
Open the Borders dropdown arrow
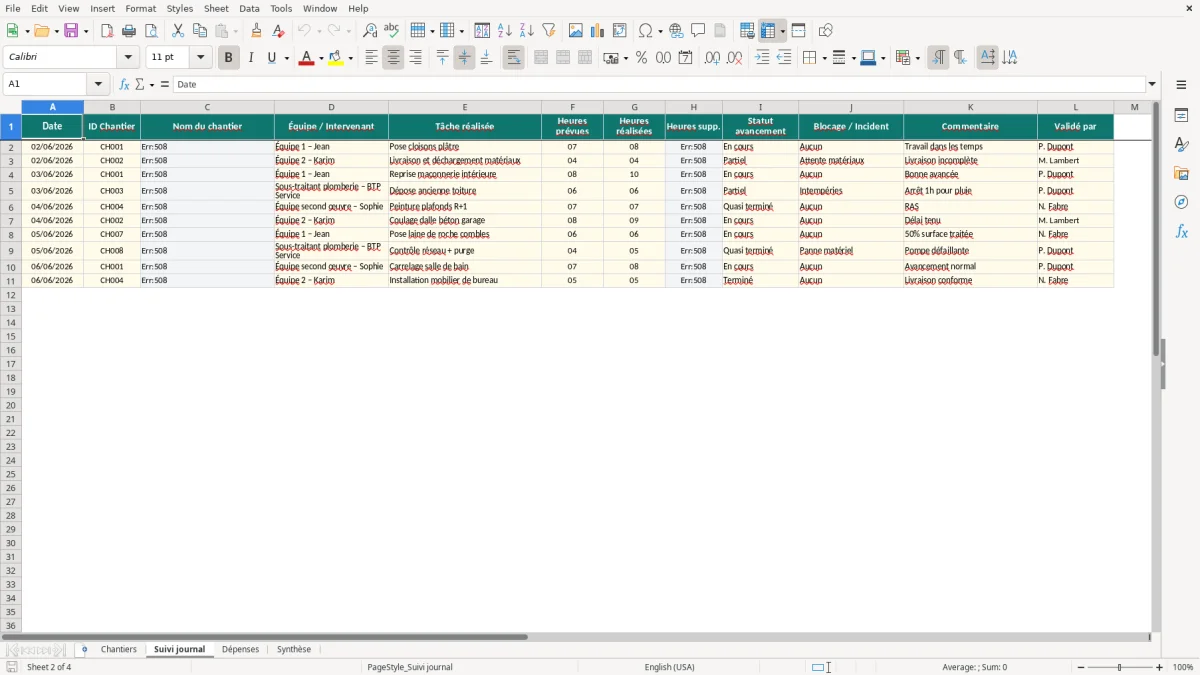tap(823, 58)
